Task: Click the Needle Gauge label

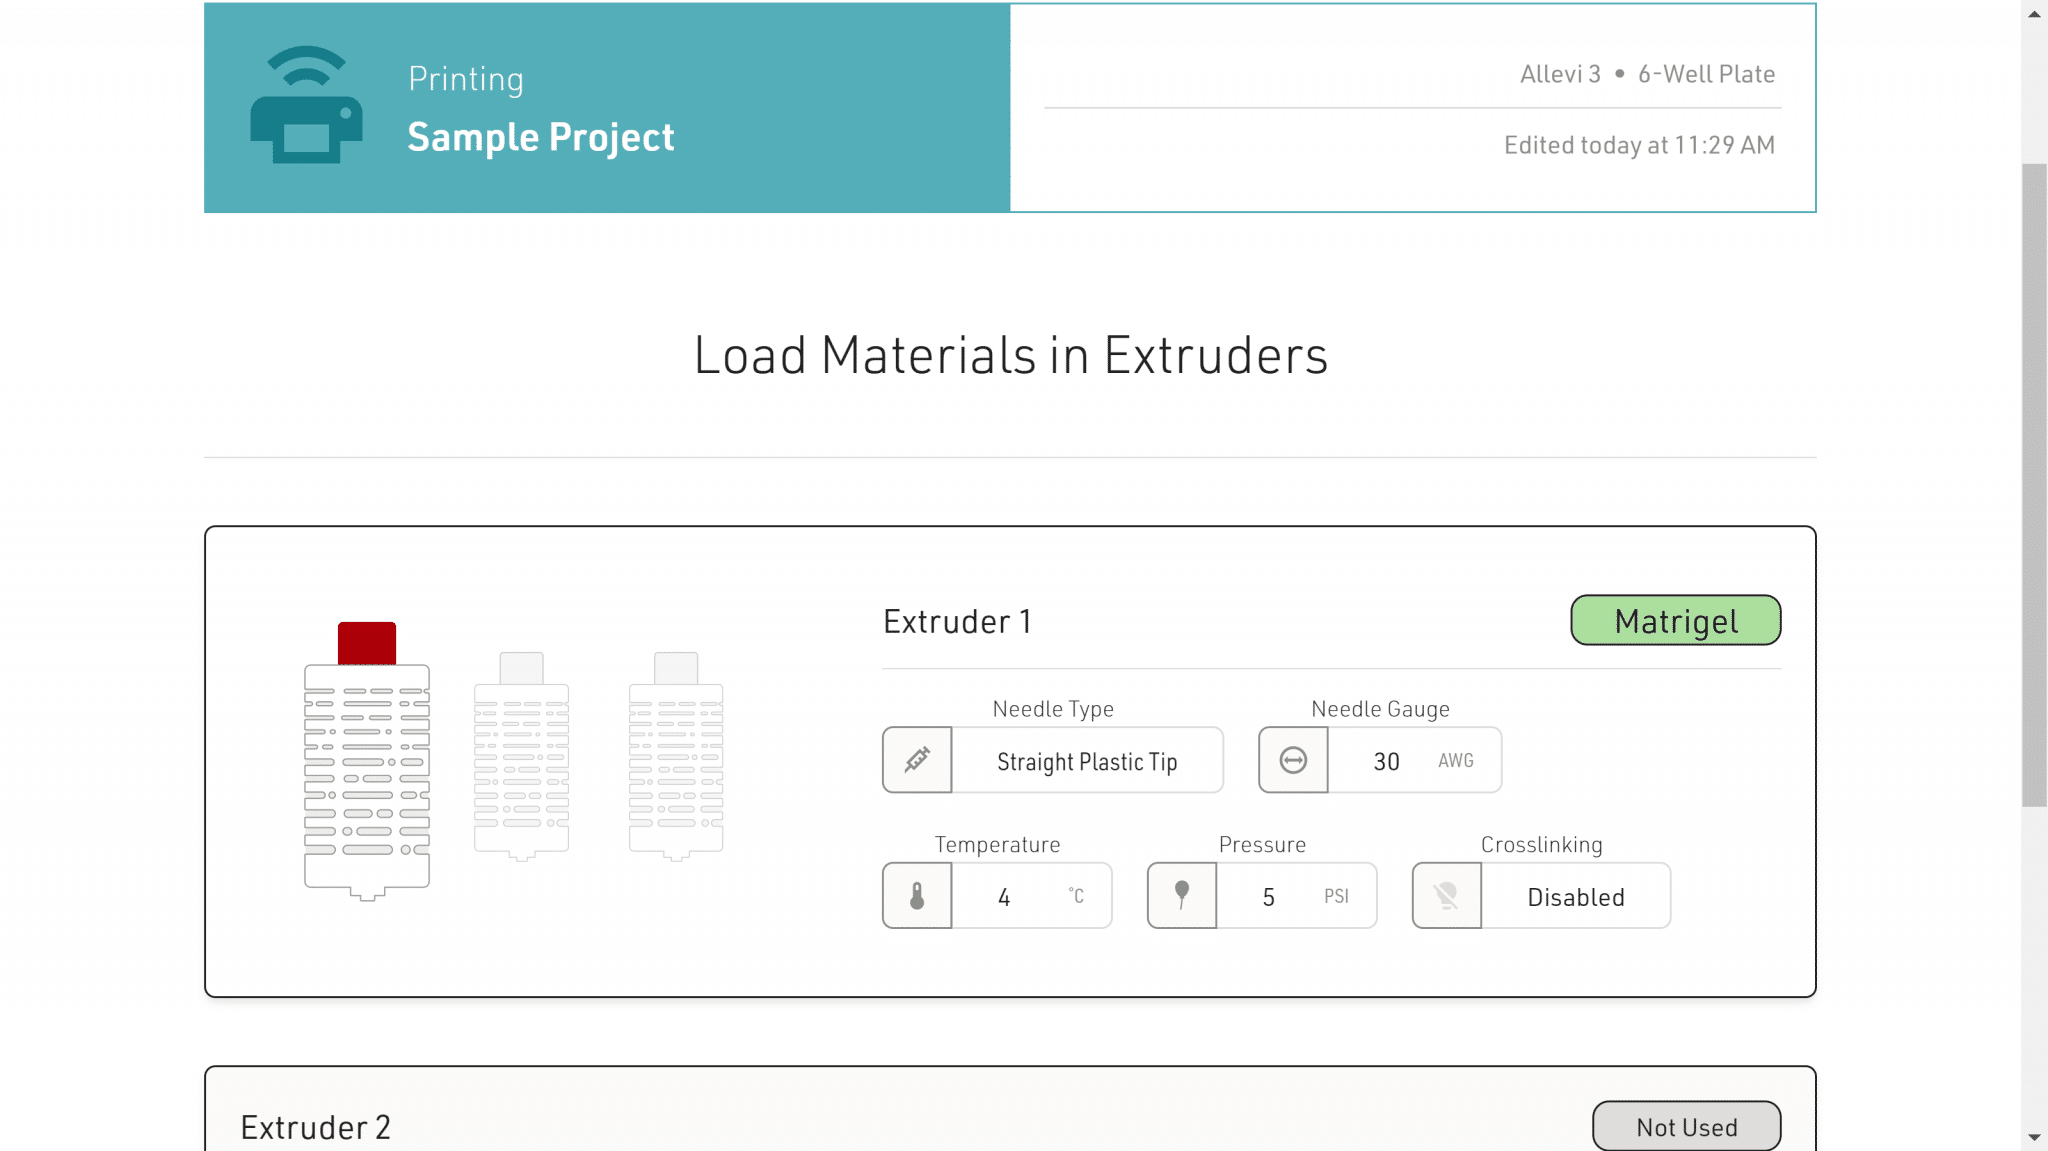Action: coord(1380,709)
